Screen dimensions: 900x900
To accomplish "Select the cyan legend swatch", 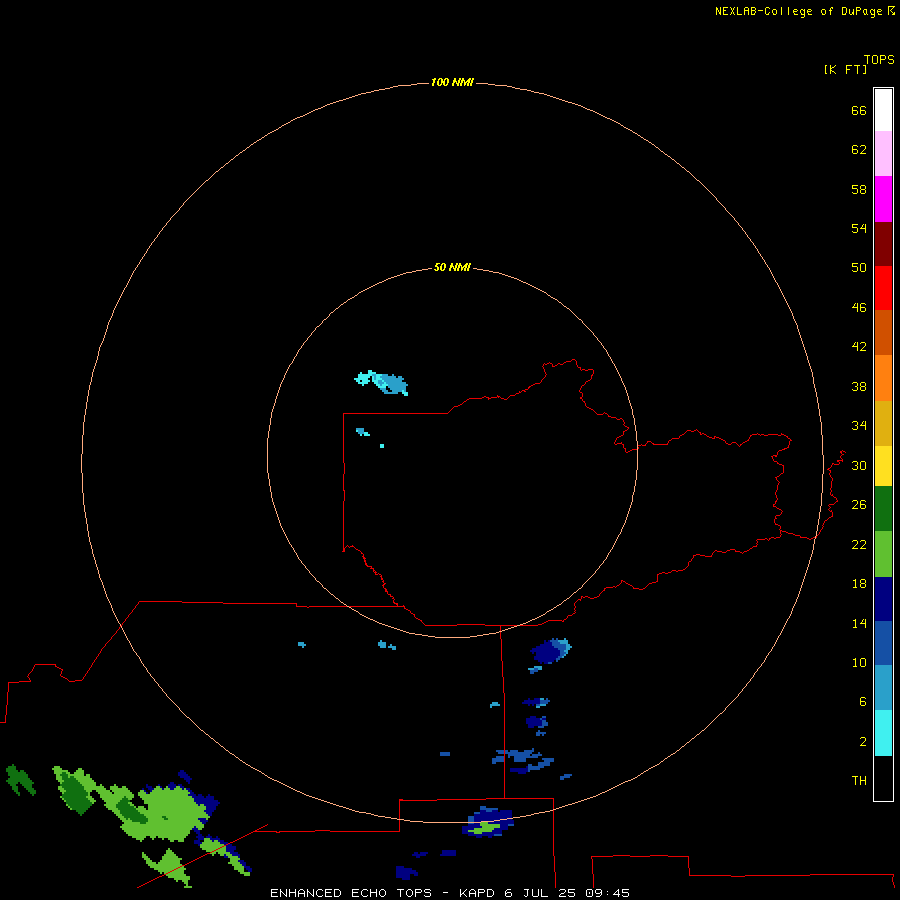I will [x=883, y=733].
